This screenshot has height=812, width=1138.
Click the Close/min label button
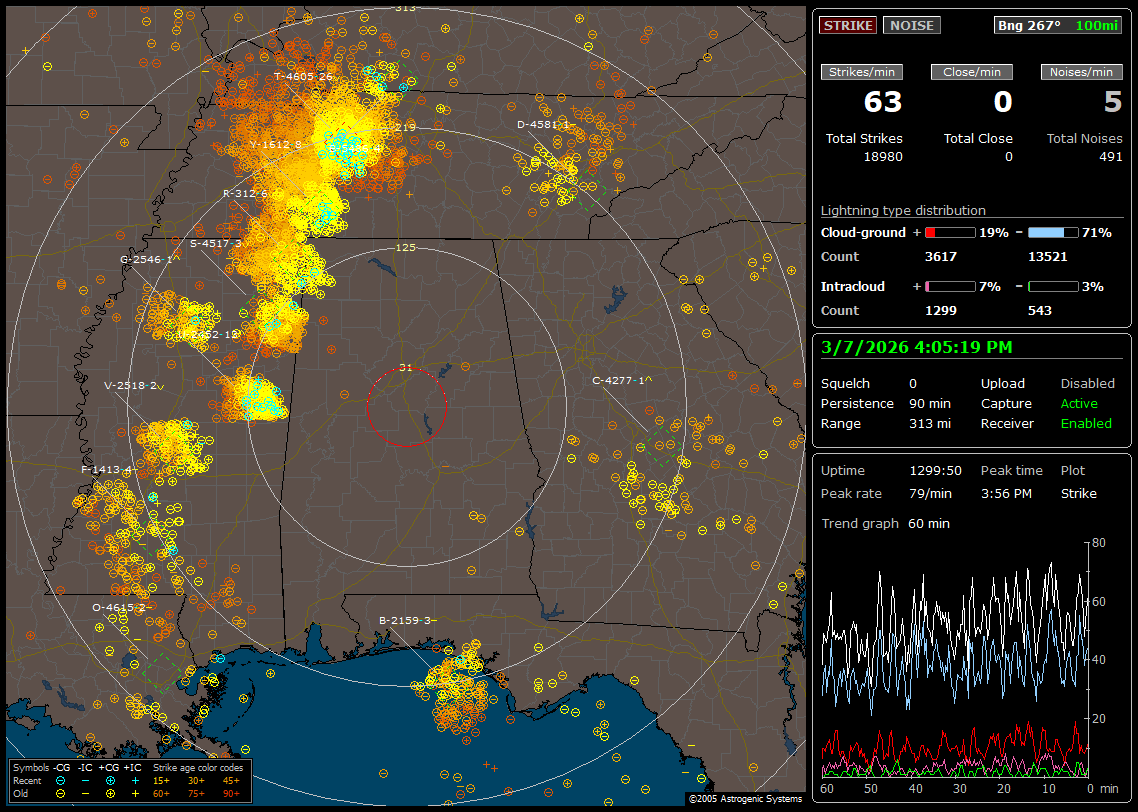(972, 72)
